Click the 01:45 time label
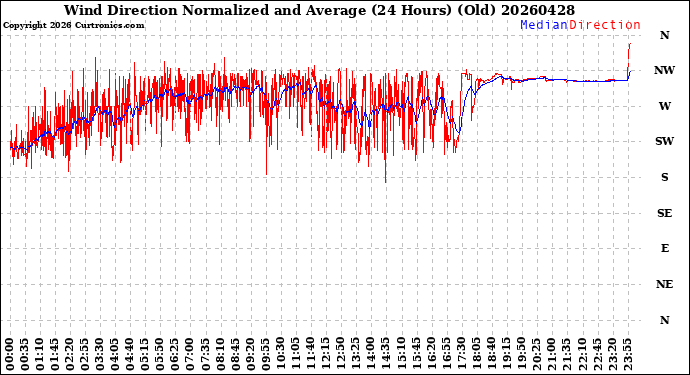Viewport: 690px width, 375px height. click(55, 354)
